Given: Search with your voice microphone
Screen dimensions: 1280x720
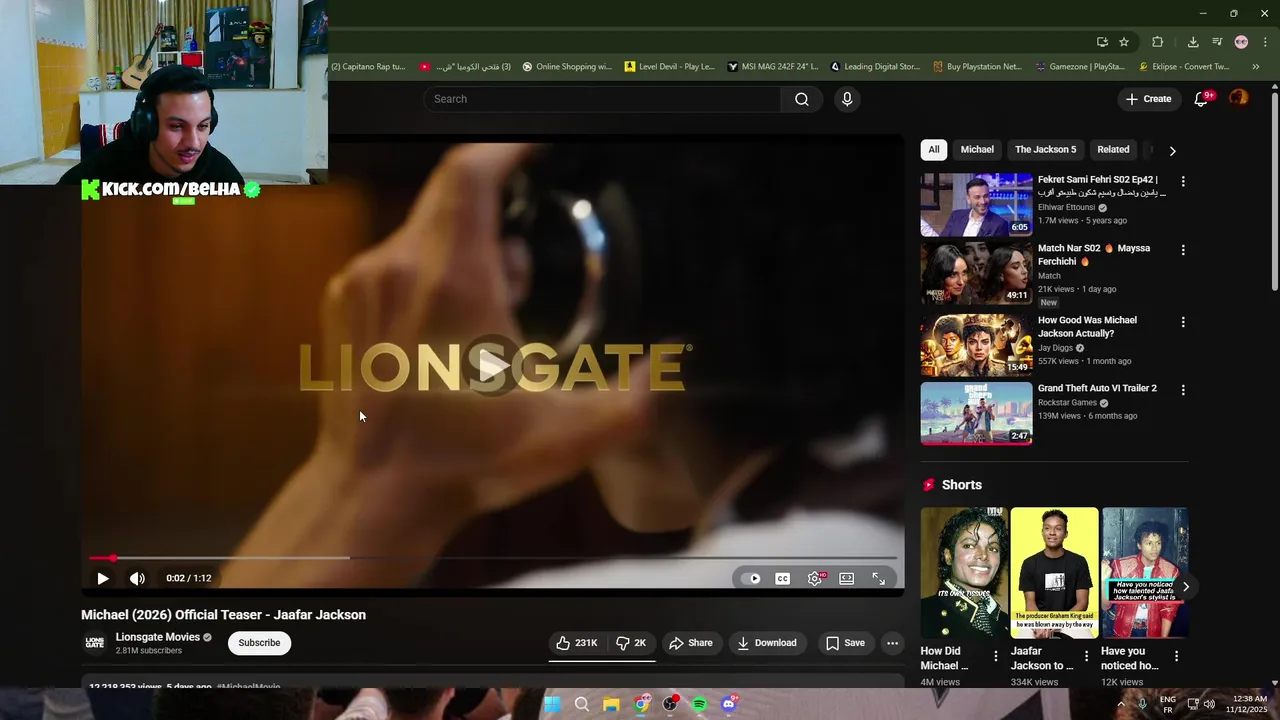Looking at the screenshot, I should click(x=847, y=99).
